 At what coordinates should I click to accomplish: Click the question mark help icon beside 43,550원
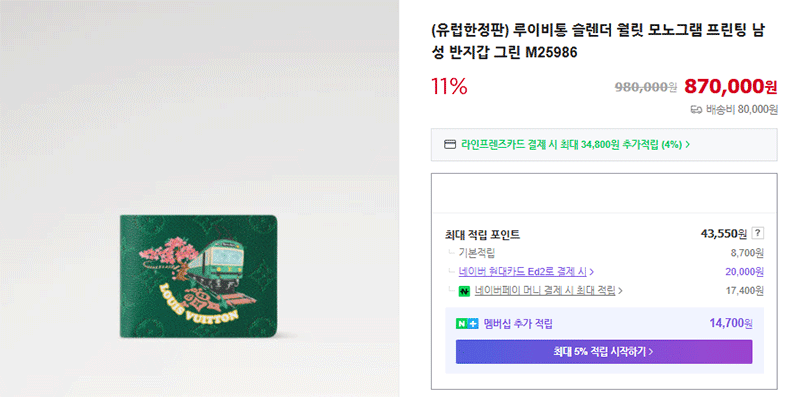tap(758, 234)
